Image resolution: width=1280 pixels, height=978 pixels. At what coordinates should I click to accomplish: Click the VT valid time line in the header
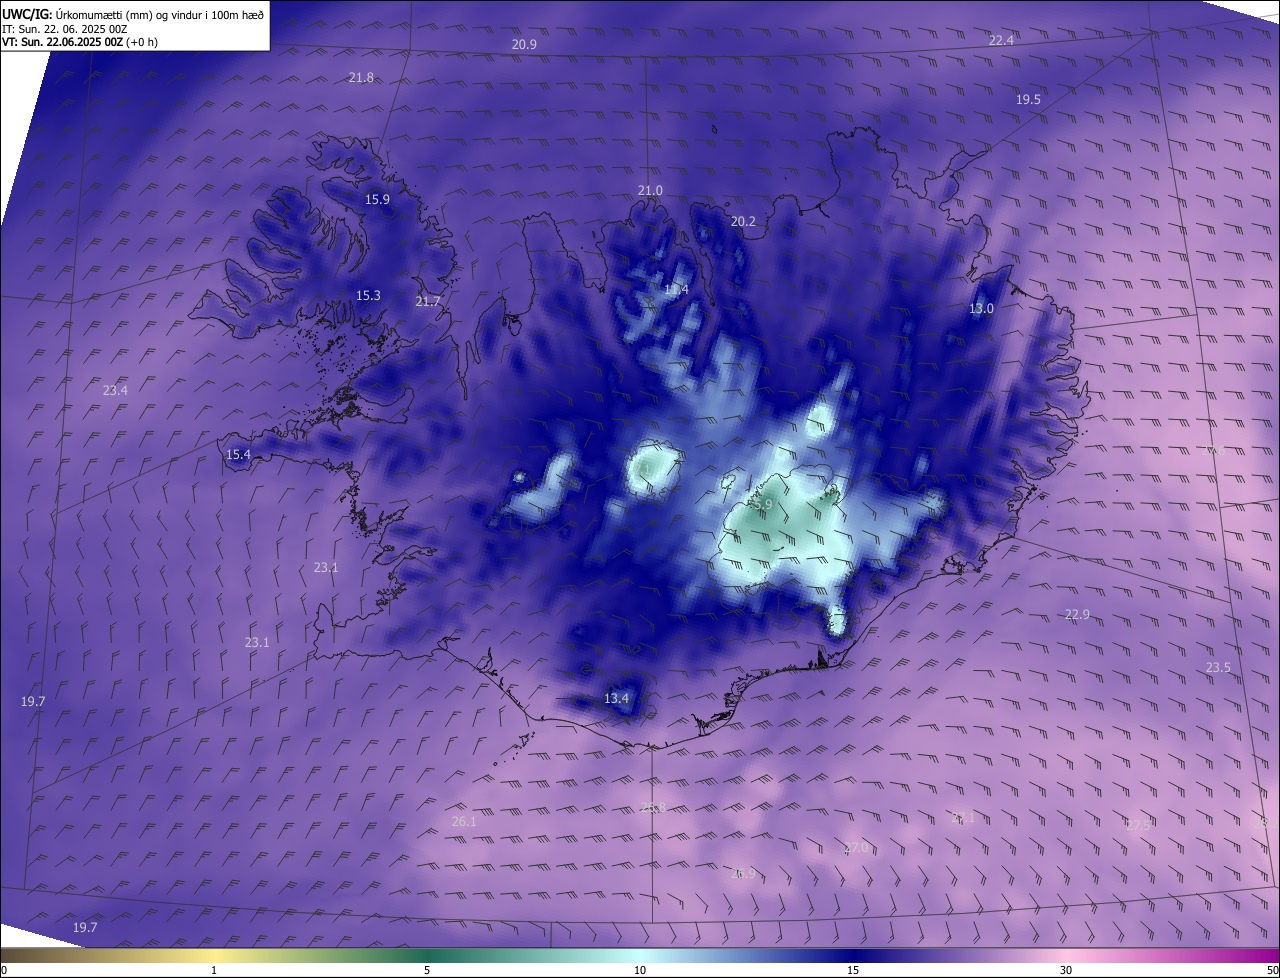coord(80,42)
